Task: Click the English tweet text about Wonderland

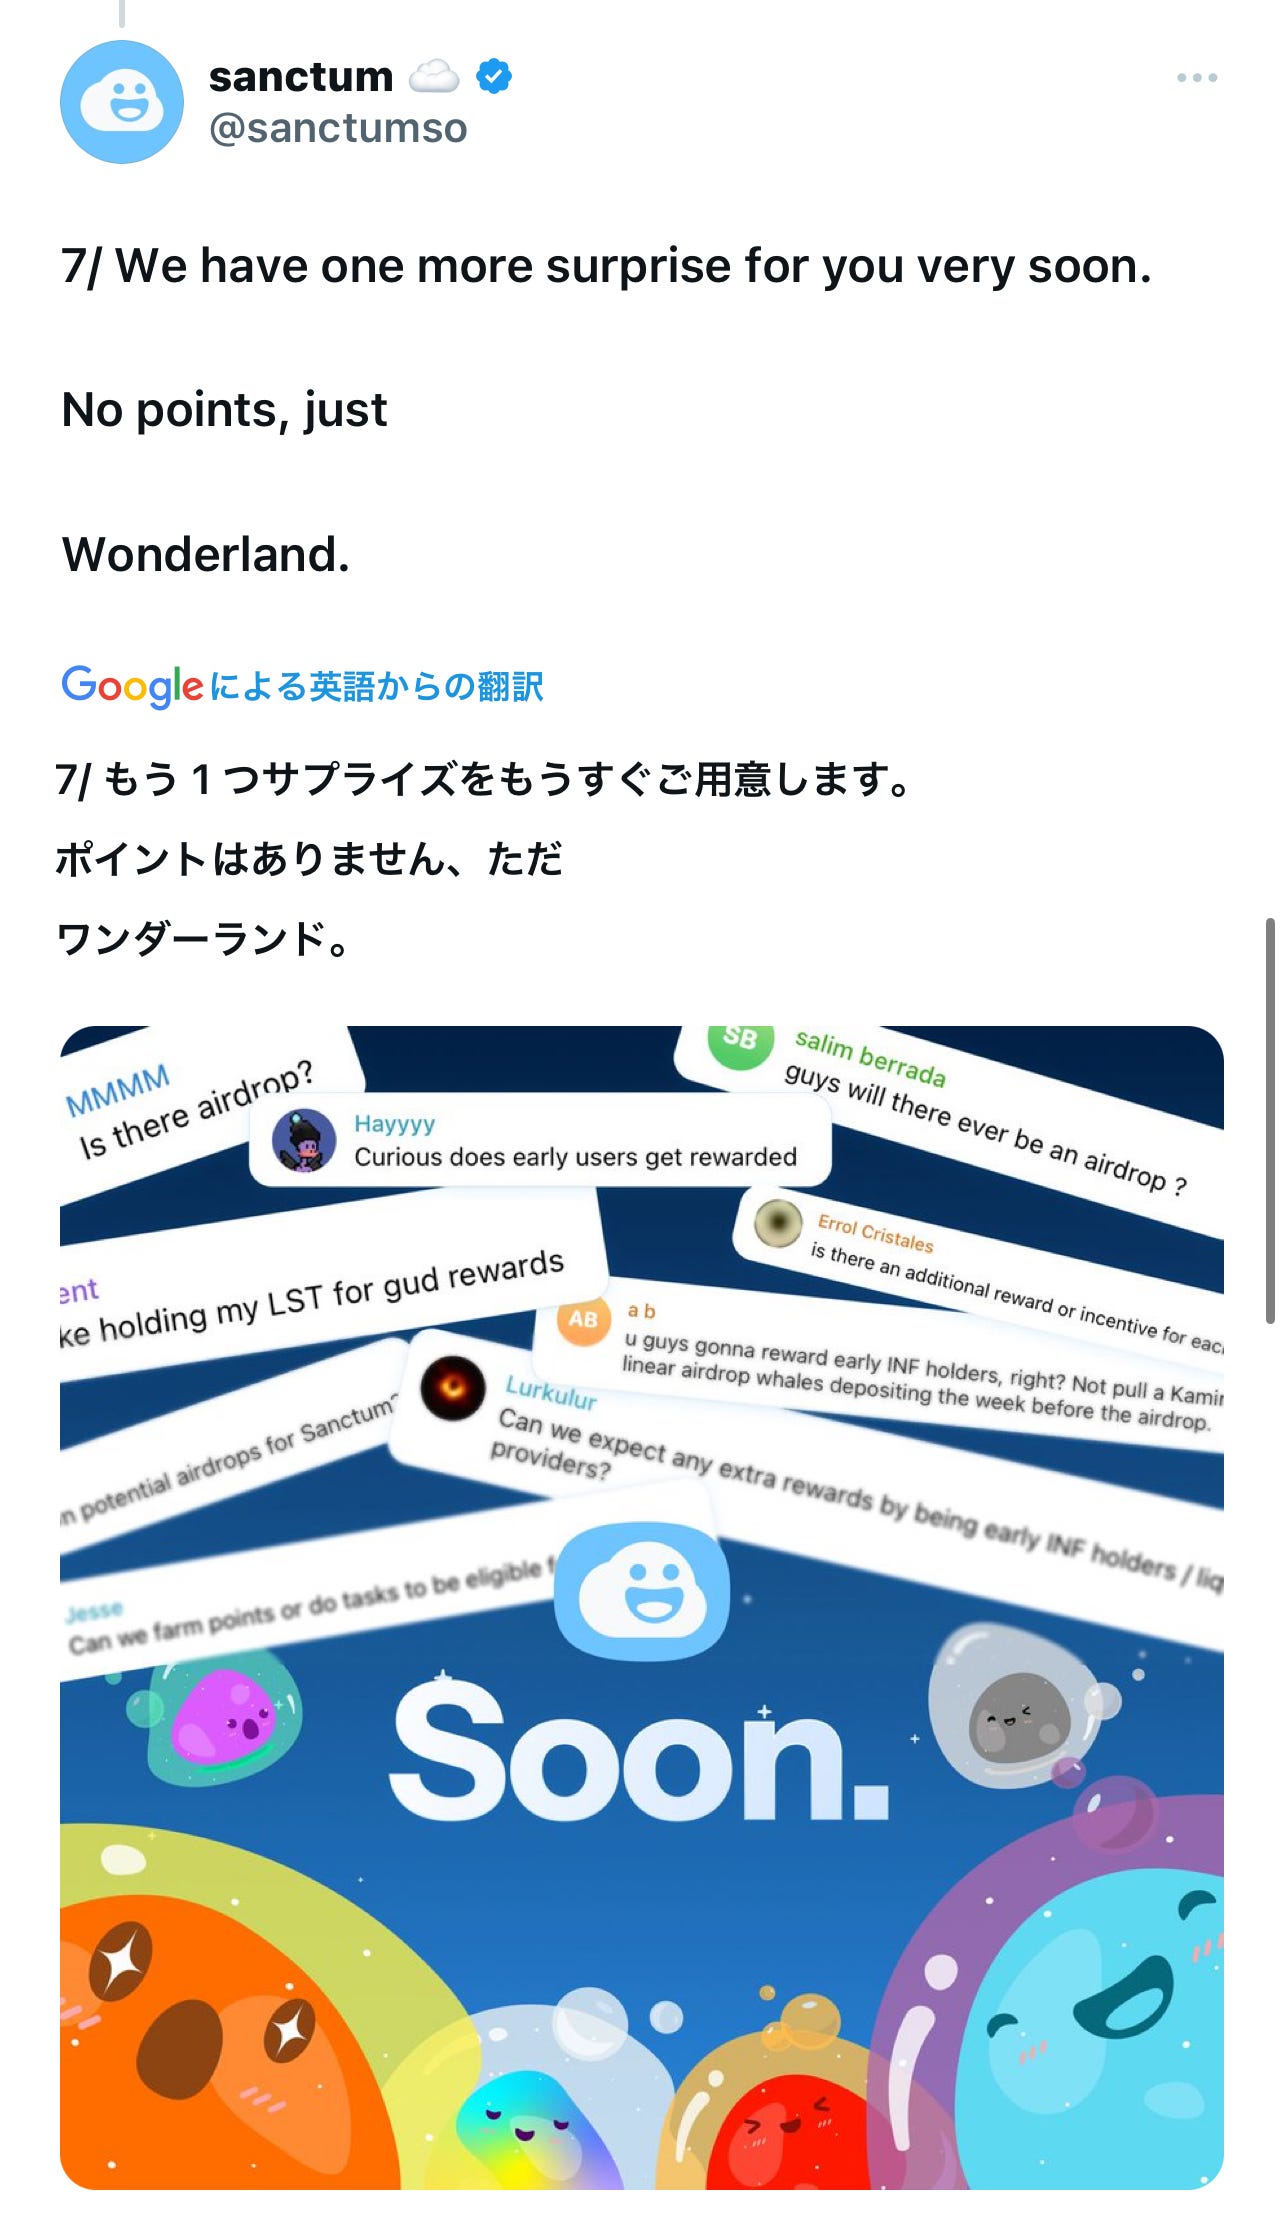Action: (606, 410)
